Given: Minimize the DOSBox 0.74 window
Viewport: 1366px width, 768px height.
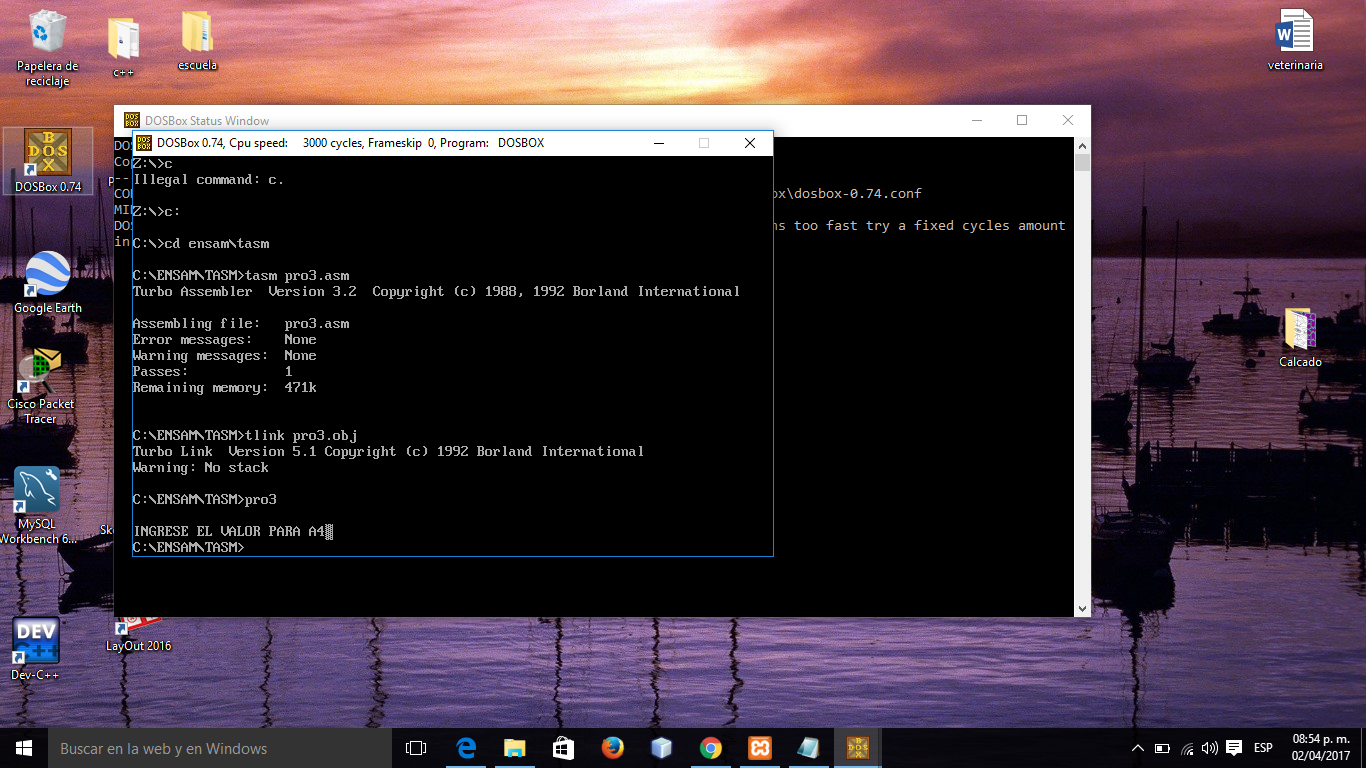Looking at the screenshot, I should (658, 143).
